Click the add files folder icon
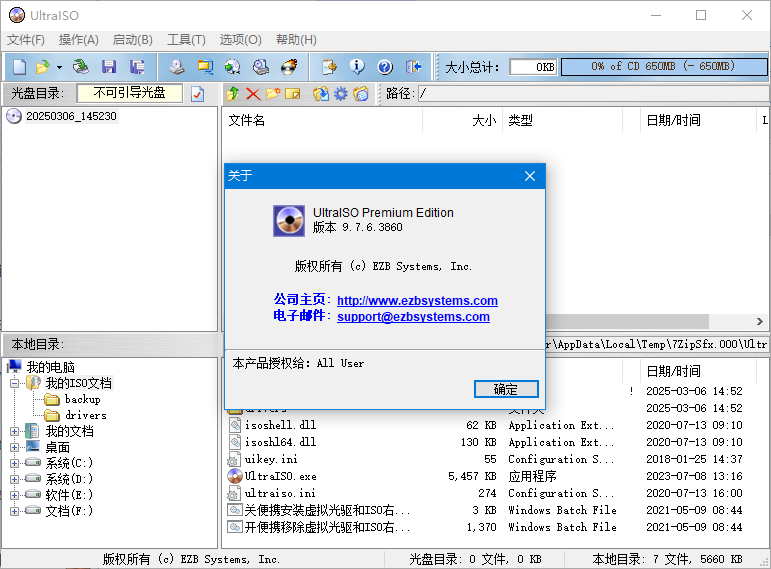The image size is (771, 569). 321,93
